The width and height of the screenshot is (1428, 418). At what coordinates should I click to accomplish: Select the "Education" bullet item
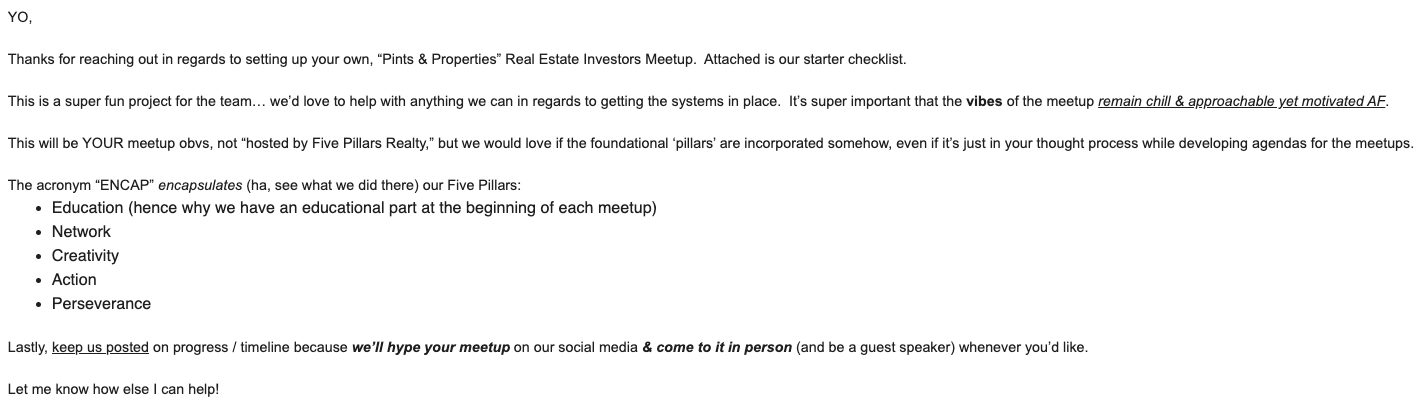tap(354, 208)
